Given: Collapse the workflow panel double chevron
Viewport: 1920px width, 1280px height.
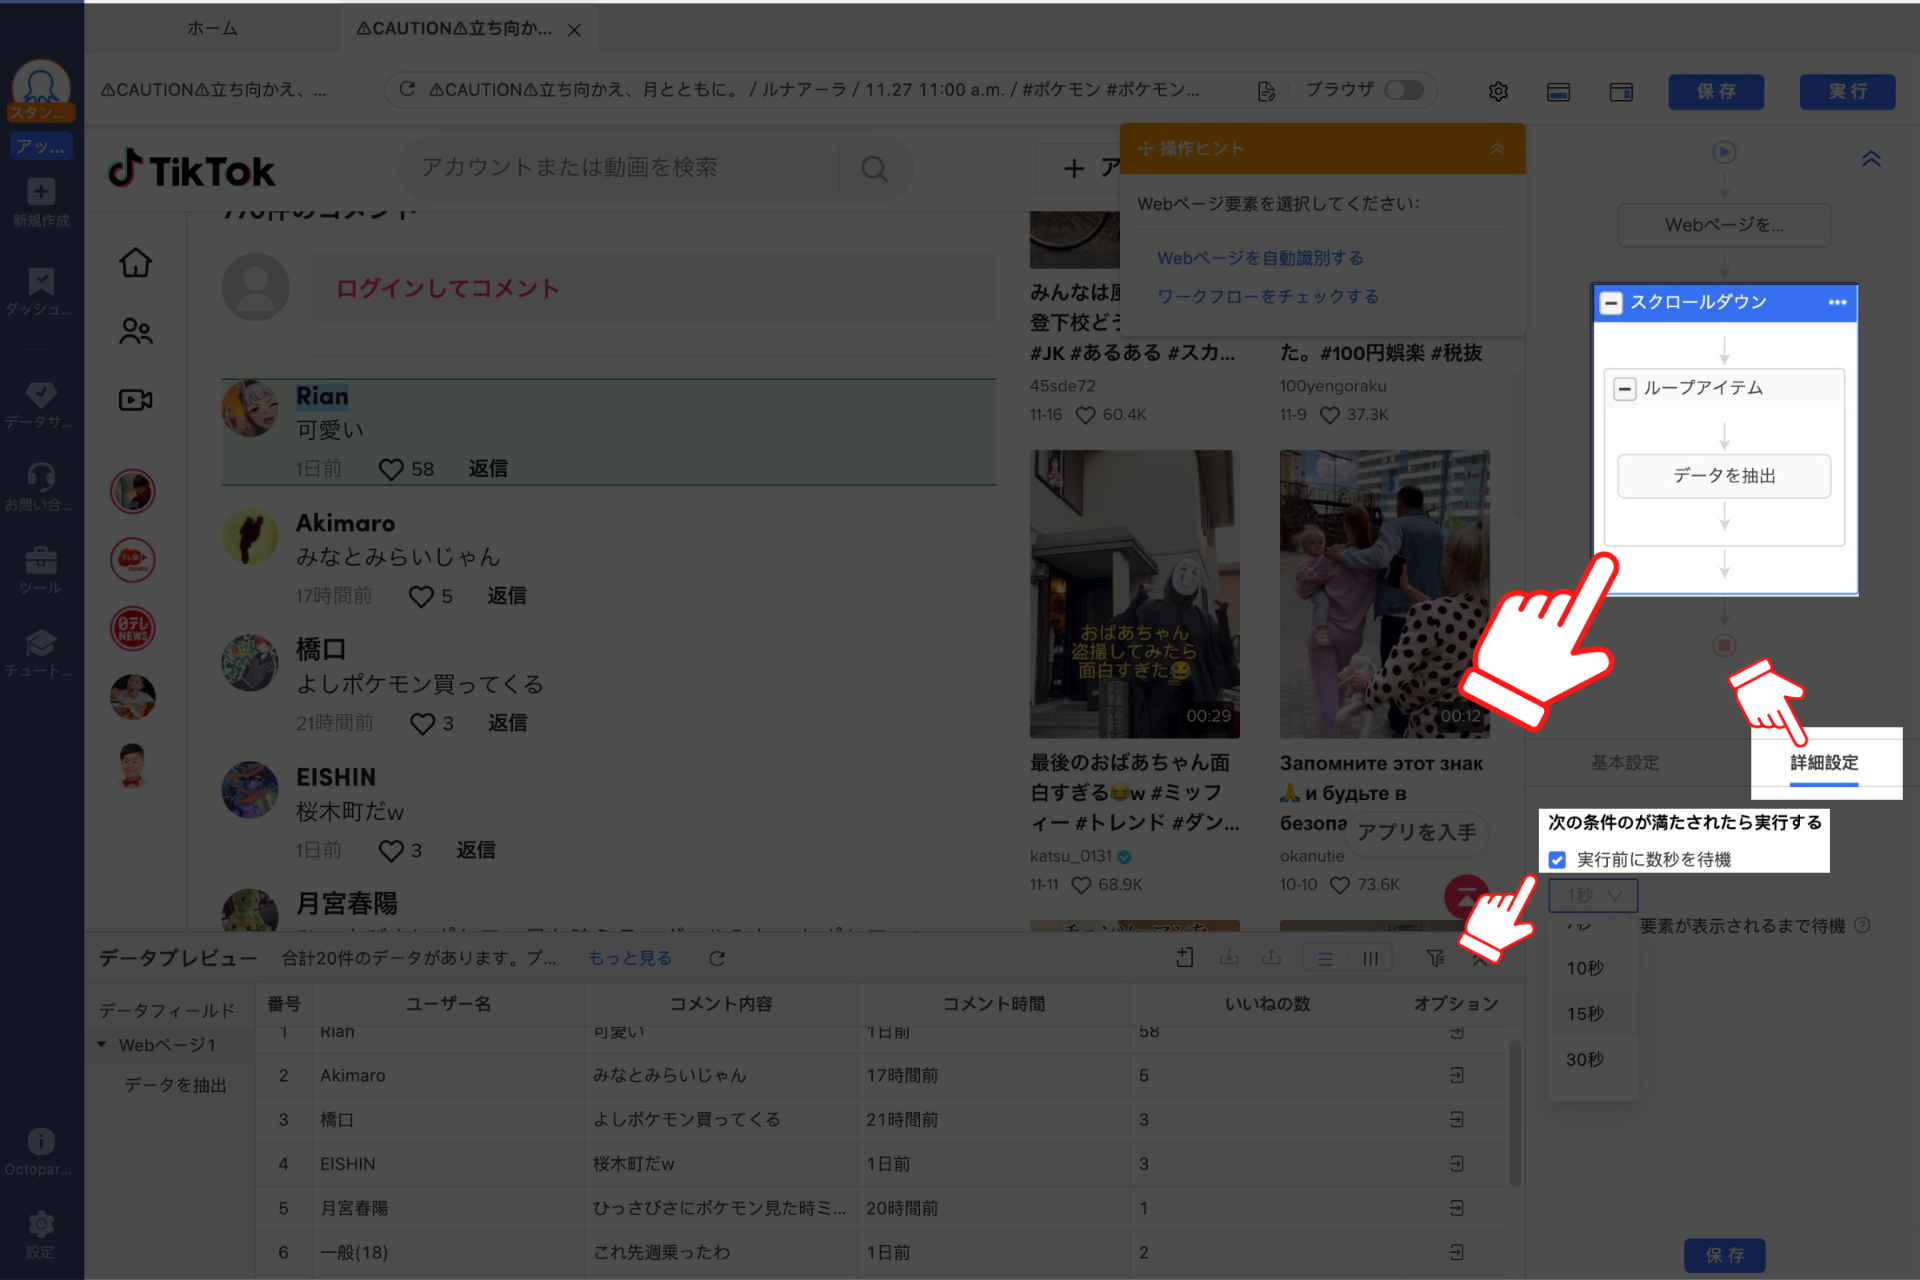Looking at the screenshot, I should [x=1871, y=158].
